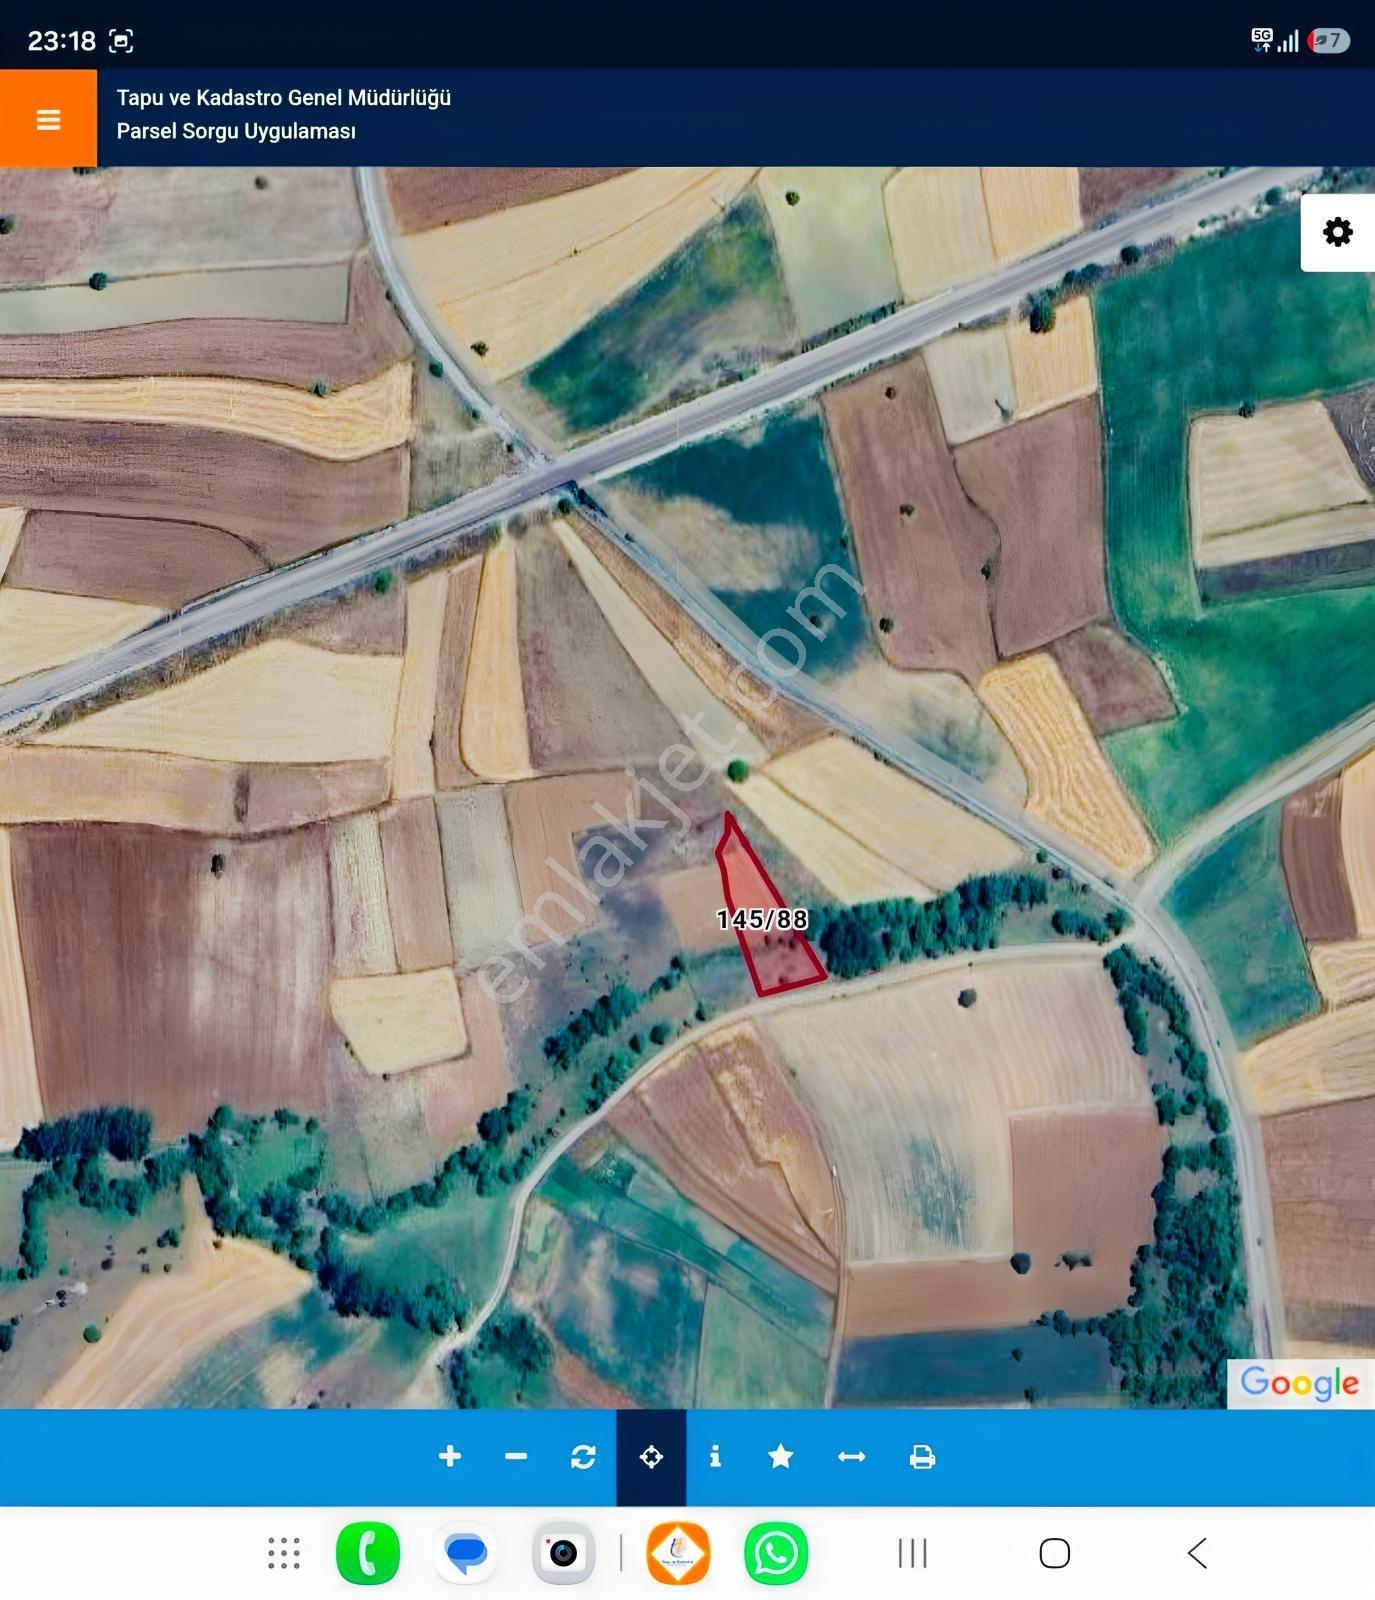Refresh the map view

coord(583,1457)
